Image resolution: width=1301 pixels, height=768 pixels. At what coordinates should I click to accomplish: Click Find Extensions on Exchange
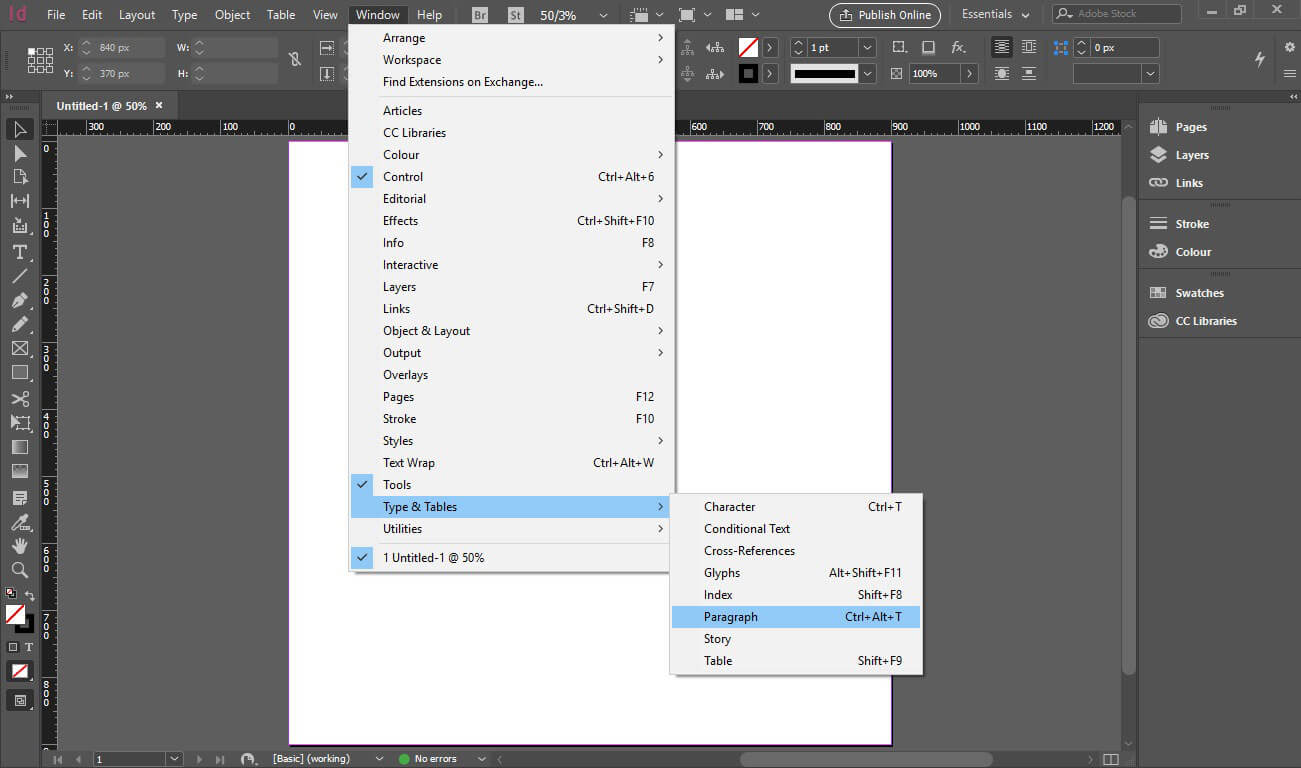pyautogui.click(x=512, y=82)
